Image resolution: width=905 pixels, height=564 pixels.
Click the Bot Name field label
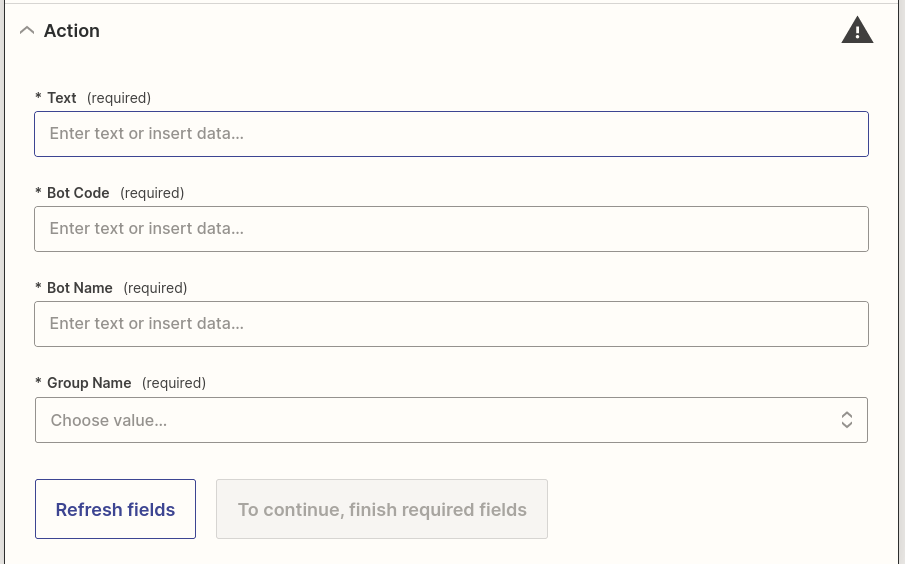[80, 288]
